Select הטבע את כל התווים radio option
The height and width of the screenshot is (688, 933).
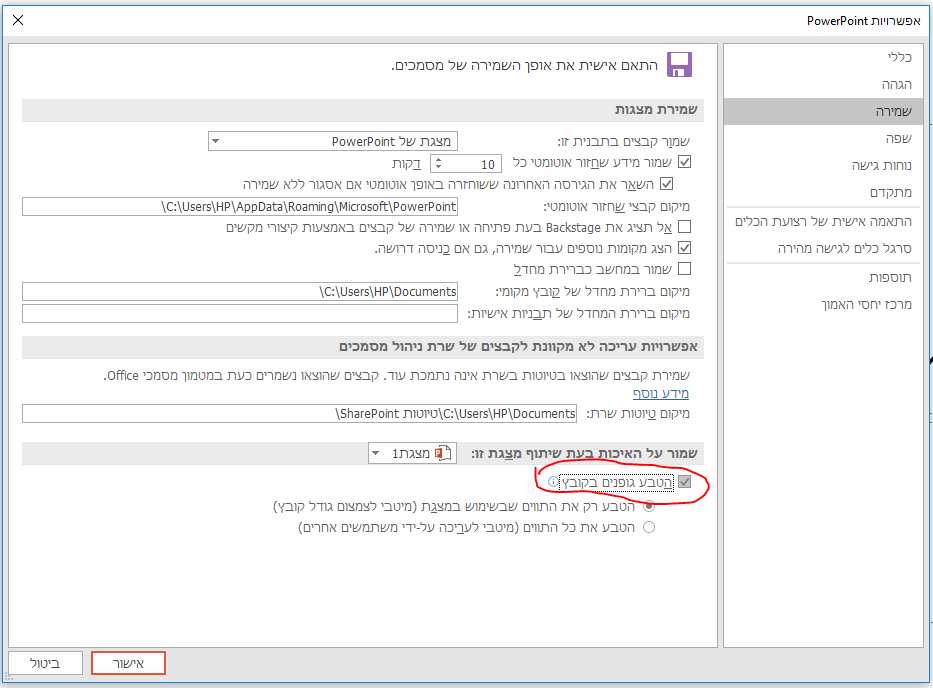649,527
